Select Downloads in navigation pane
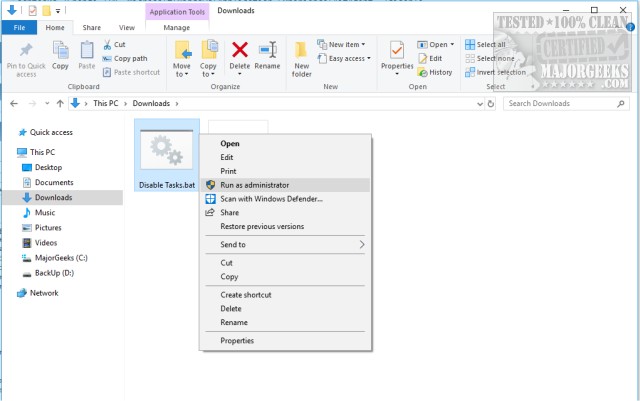Screen dimensions: 640x401 (62, 198)
